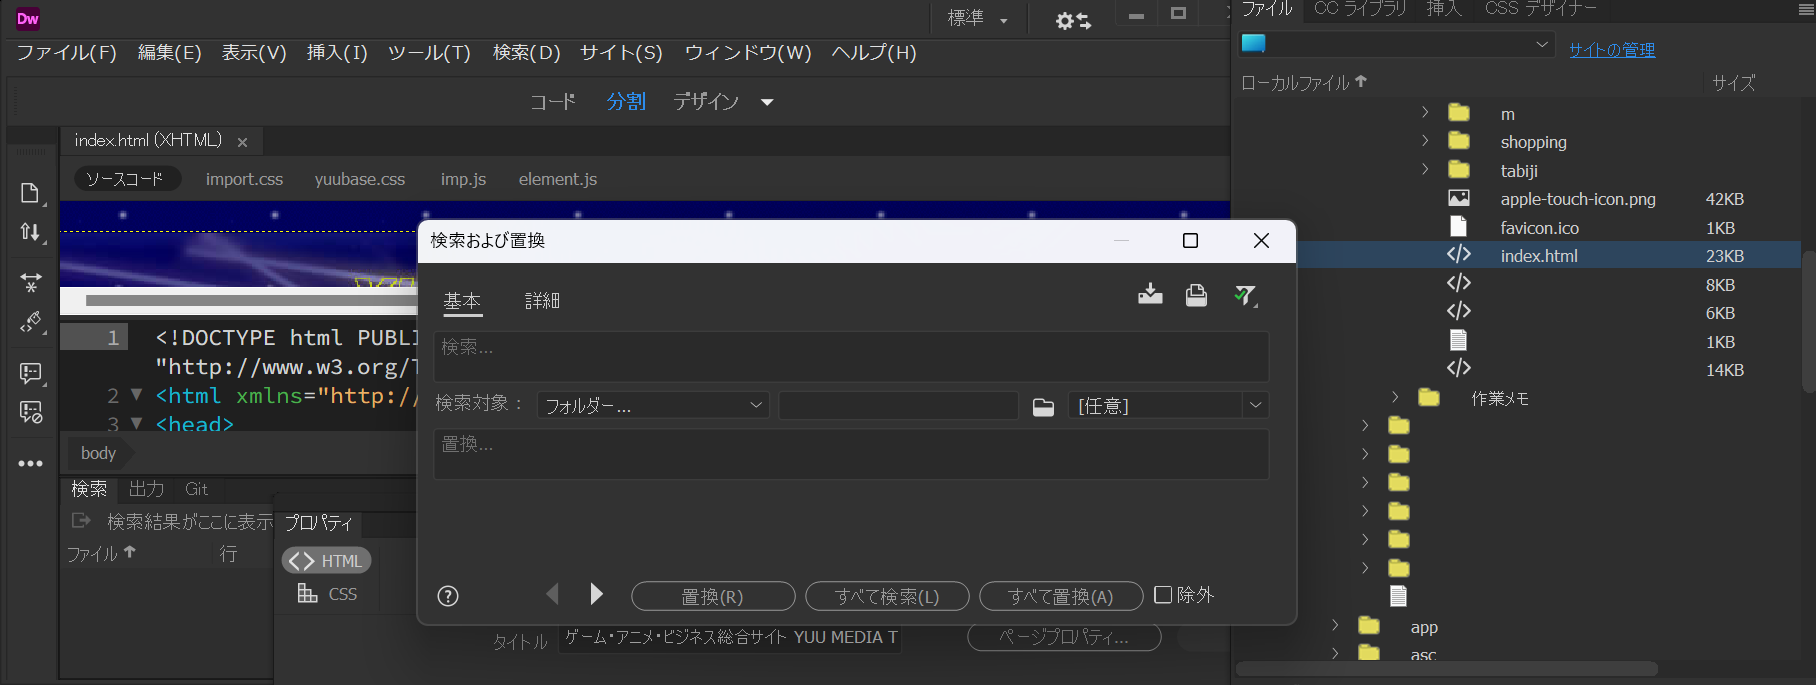1816x685 pixels.
Task: Click the Files panel horizontal scrollbar
Action: [x=1447, y=669]
